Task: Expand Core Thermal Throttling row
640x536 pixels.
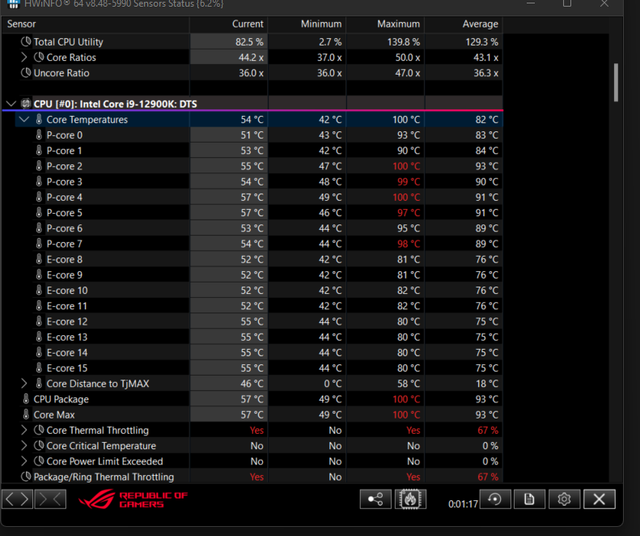Action: coord(24,430)
